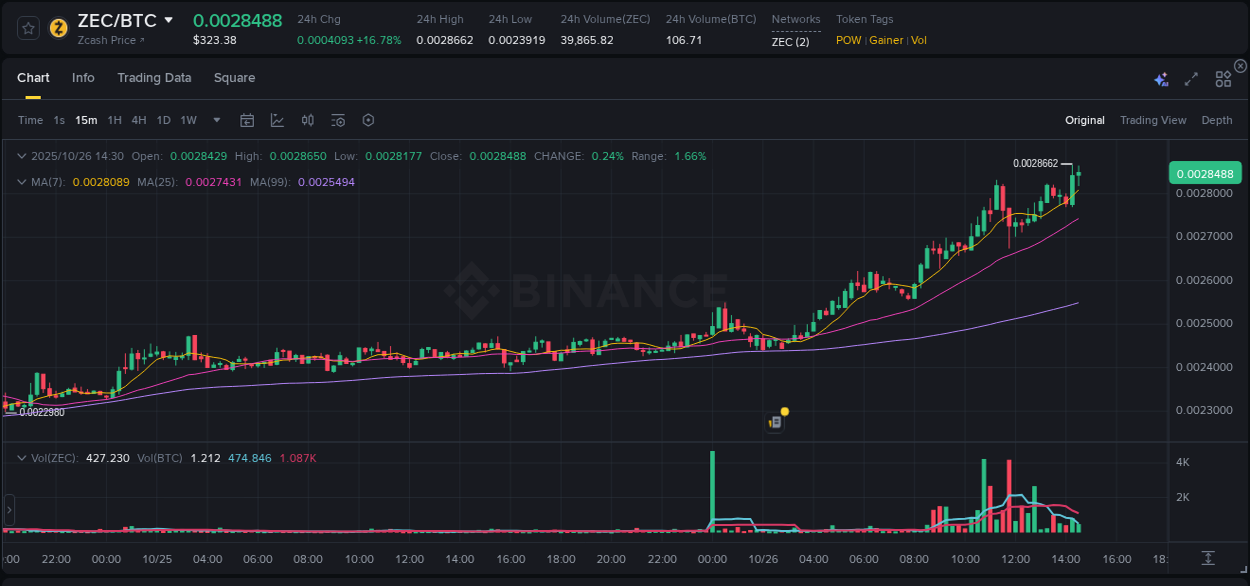Image resolution: width=1250 pixels, height=586 pixels.
Task: Launch the AI assistant sparkle icon
Action: [1161, 78]
